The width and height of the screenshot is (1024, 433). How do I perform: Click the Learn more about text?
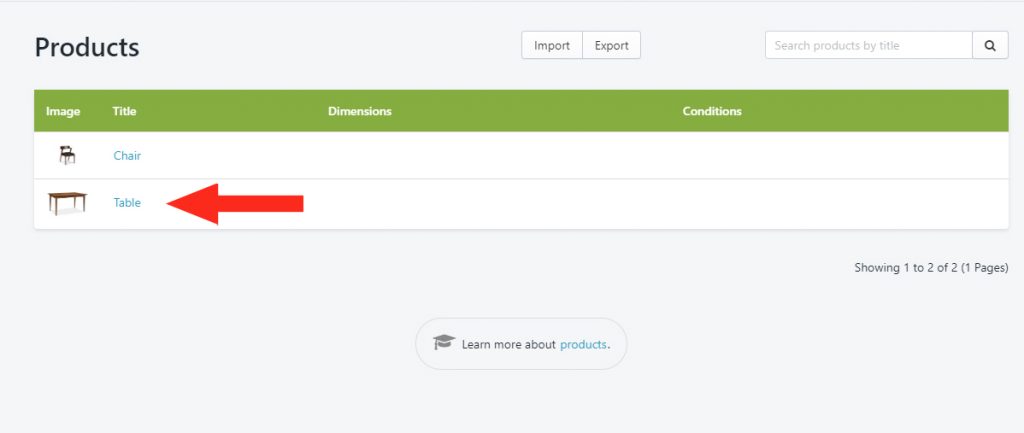click(x=509, y=344)
